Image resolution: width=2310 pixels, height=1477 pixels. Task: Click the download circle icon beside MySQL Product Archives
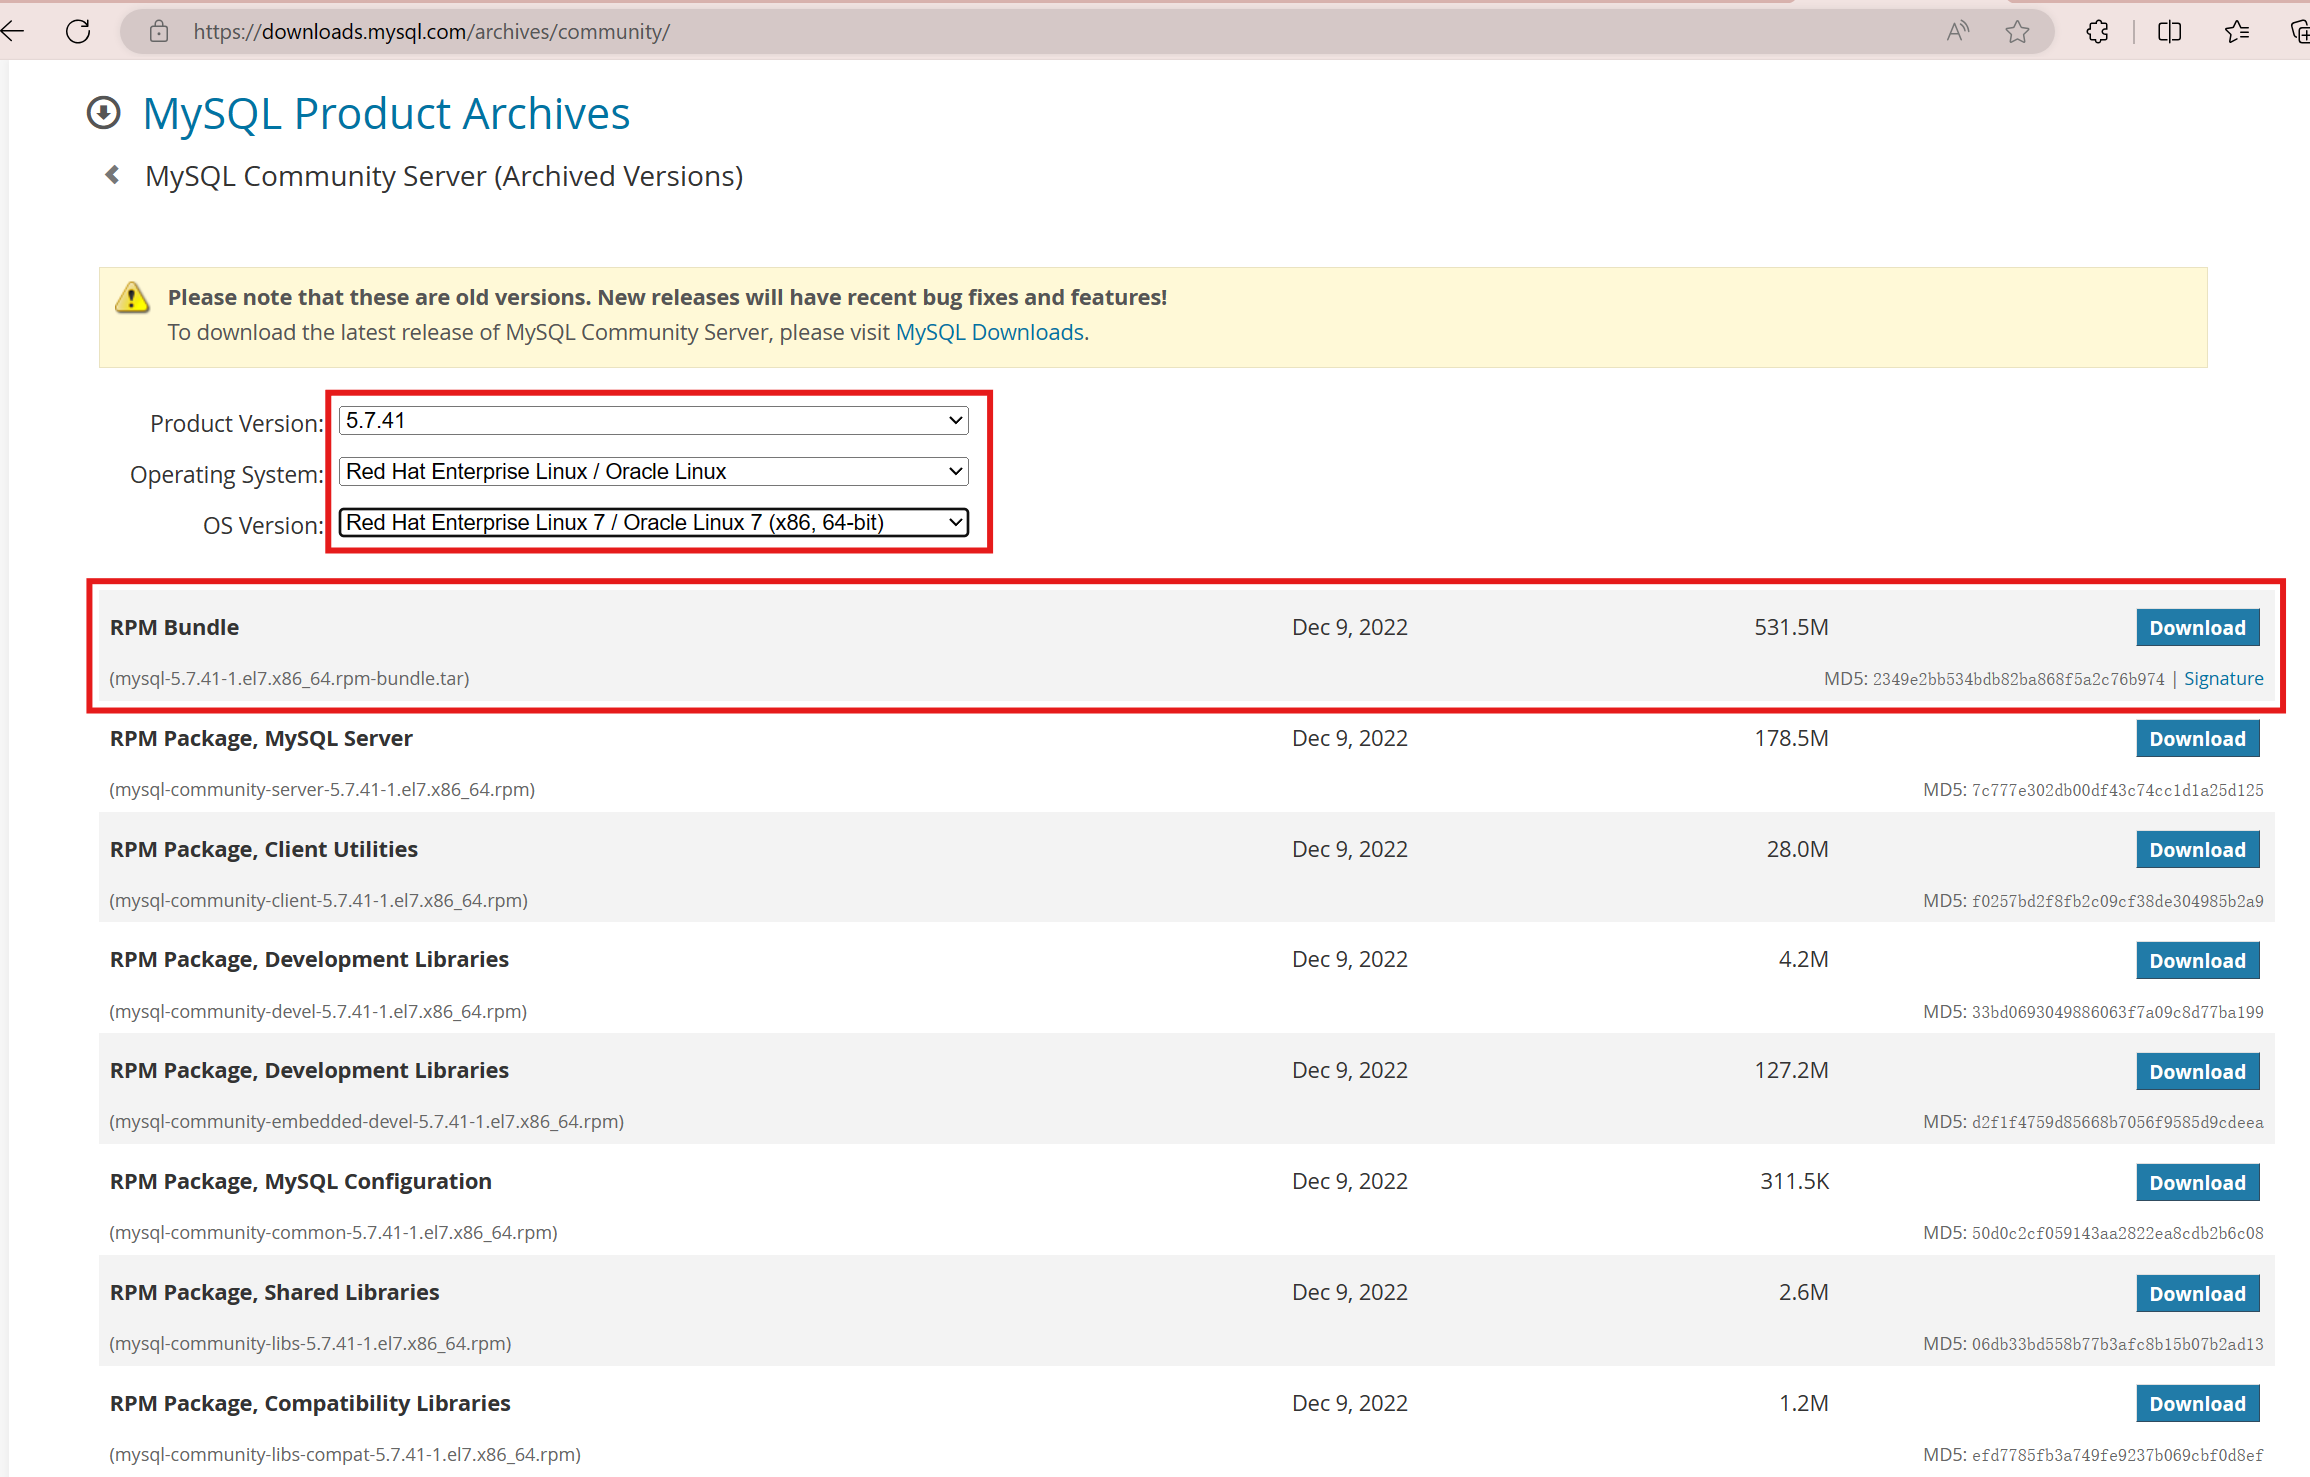click(104, 113)
